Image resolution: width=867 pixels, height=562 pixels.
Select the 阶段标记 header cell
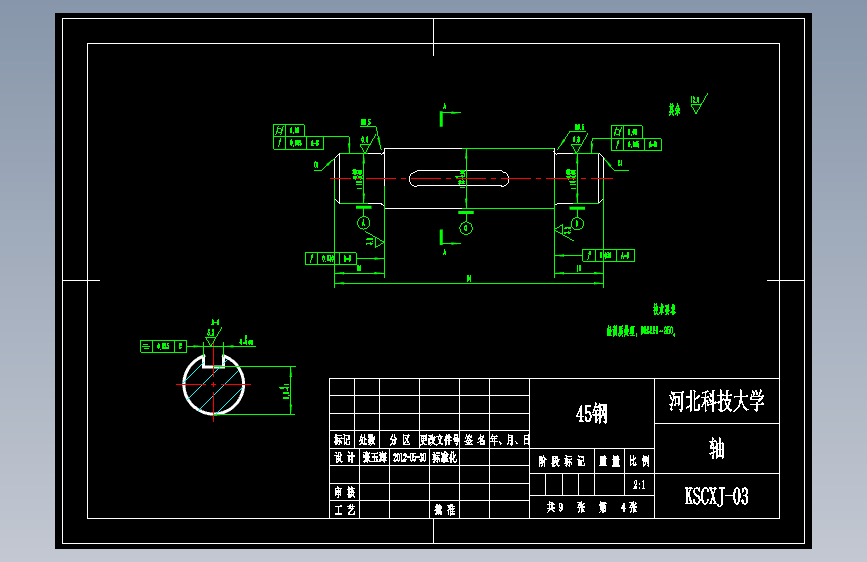point(562,461)
